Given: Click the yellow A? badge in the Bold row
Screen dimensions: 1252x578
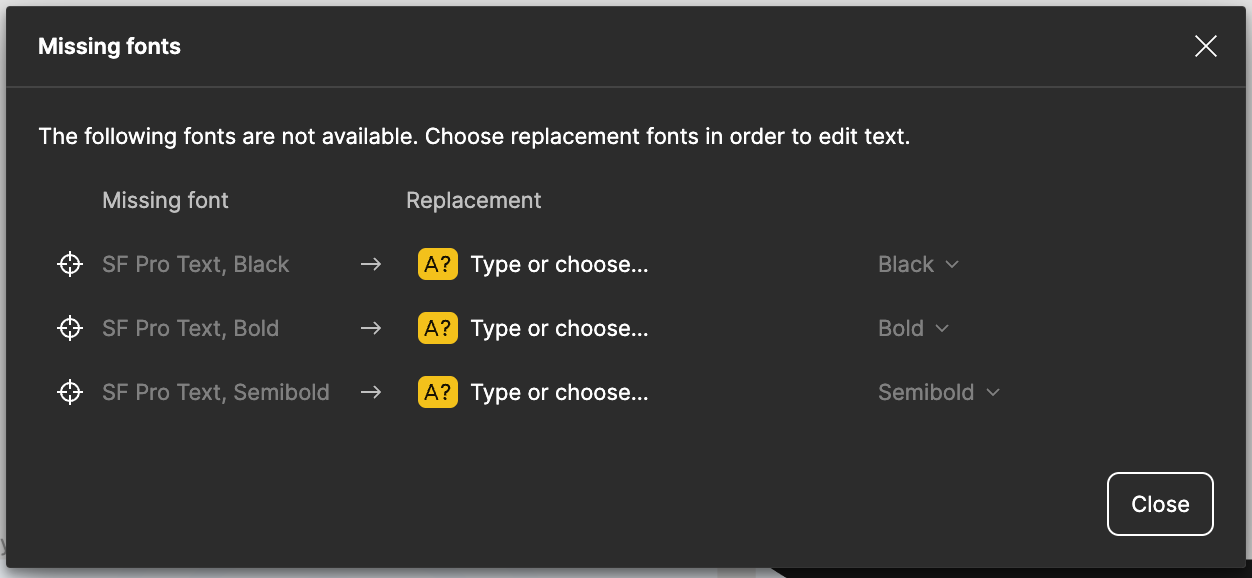Looking at the screenshot, I should (x=438, y=328).
